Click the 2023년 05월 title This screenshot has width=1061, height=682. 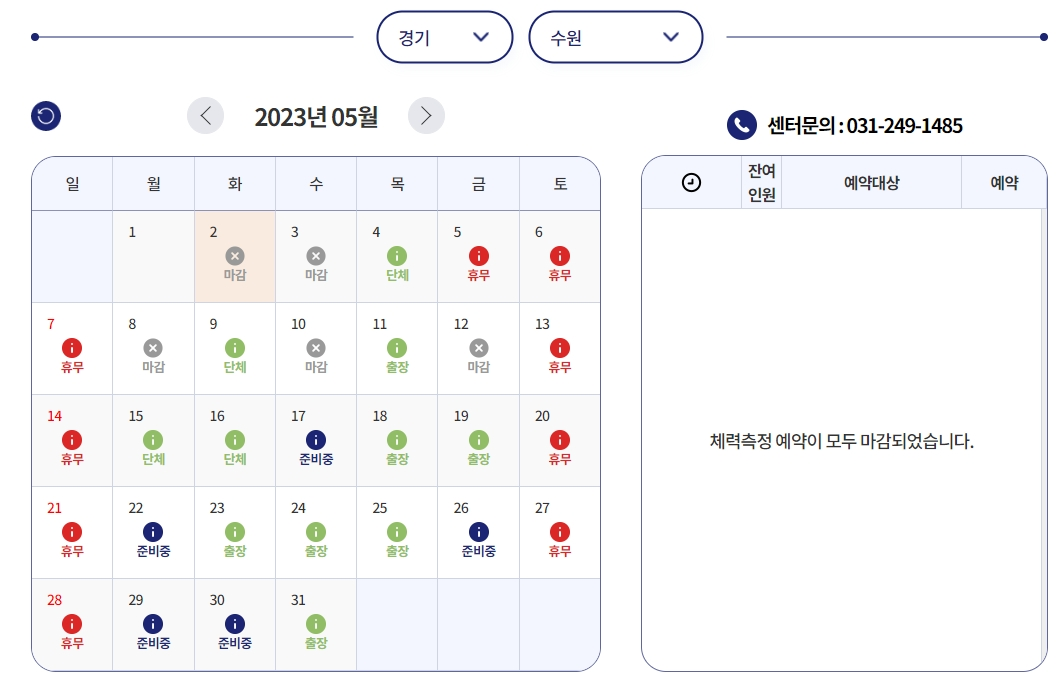click(315, 115)
